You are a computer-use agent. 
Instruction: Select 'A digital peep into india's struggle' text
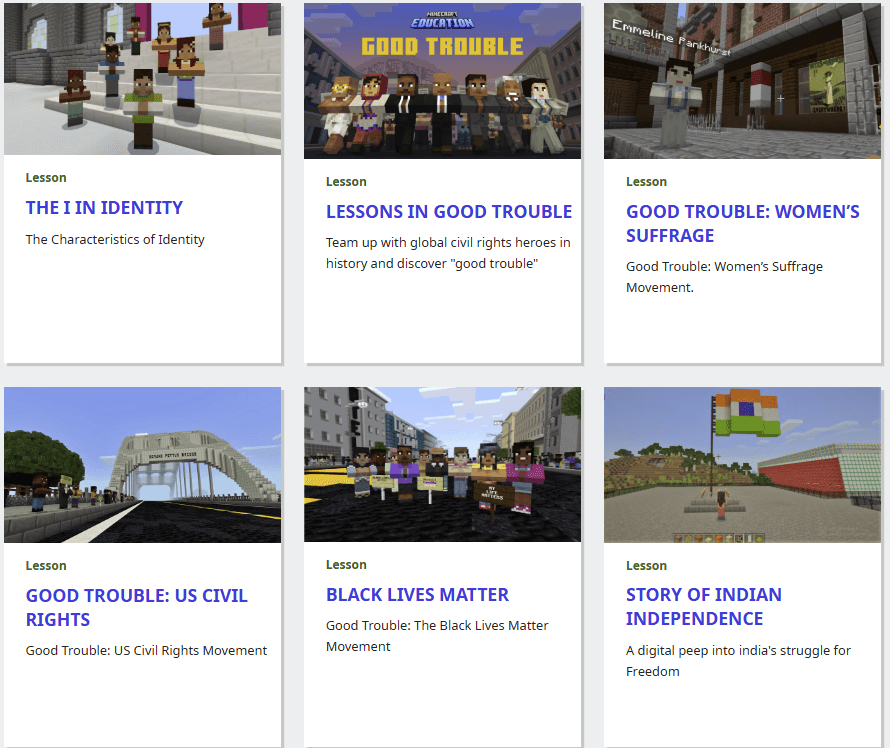tap(738, 661)
